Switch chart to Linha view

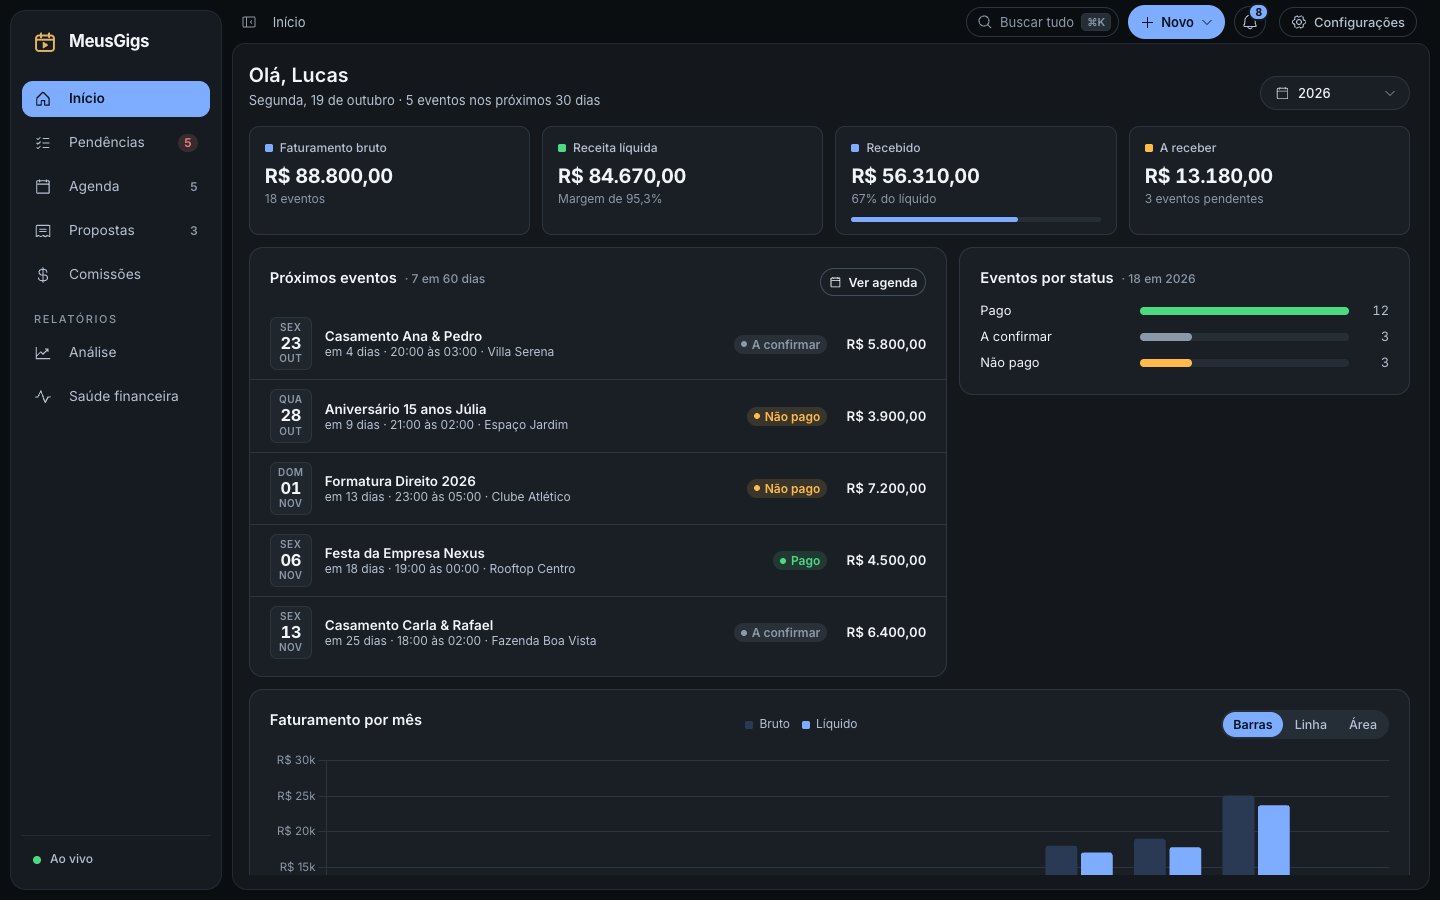1310,725
